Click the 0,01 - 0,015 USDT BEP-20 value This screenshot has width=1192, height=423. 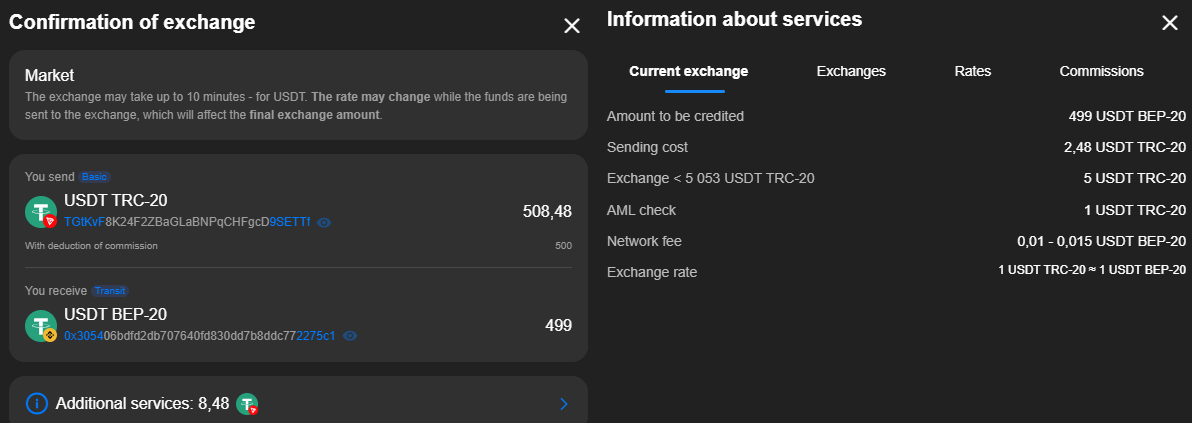tap(1102, 241)
